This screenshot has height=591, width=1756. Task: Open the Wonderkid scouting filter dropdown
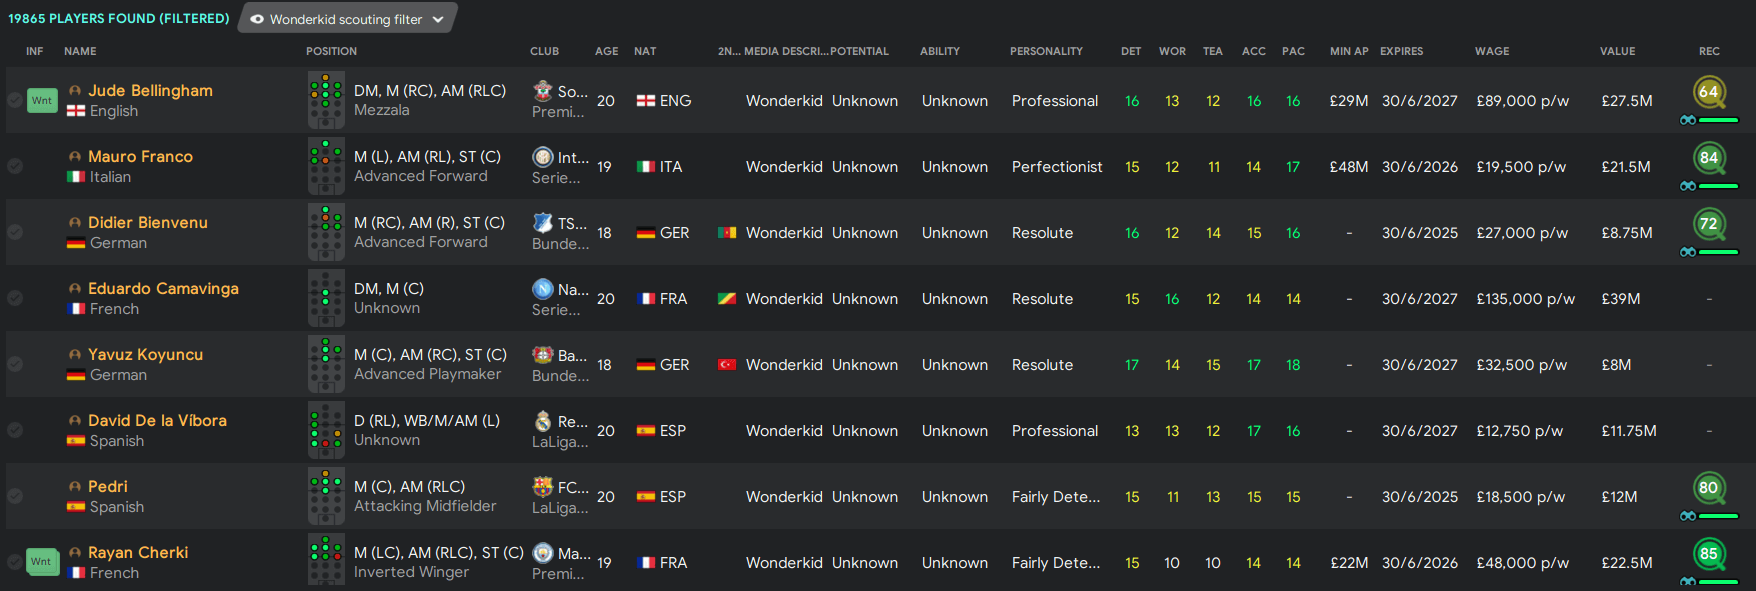[347, 19]
